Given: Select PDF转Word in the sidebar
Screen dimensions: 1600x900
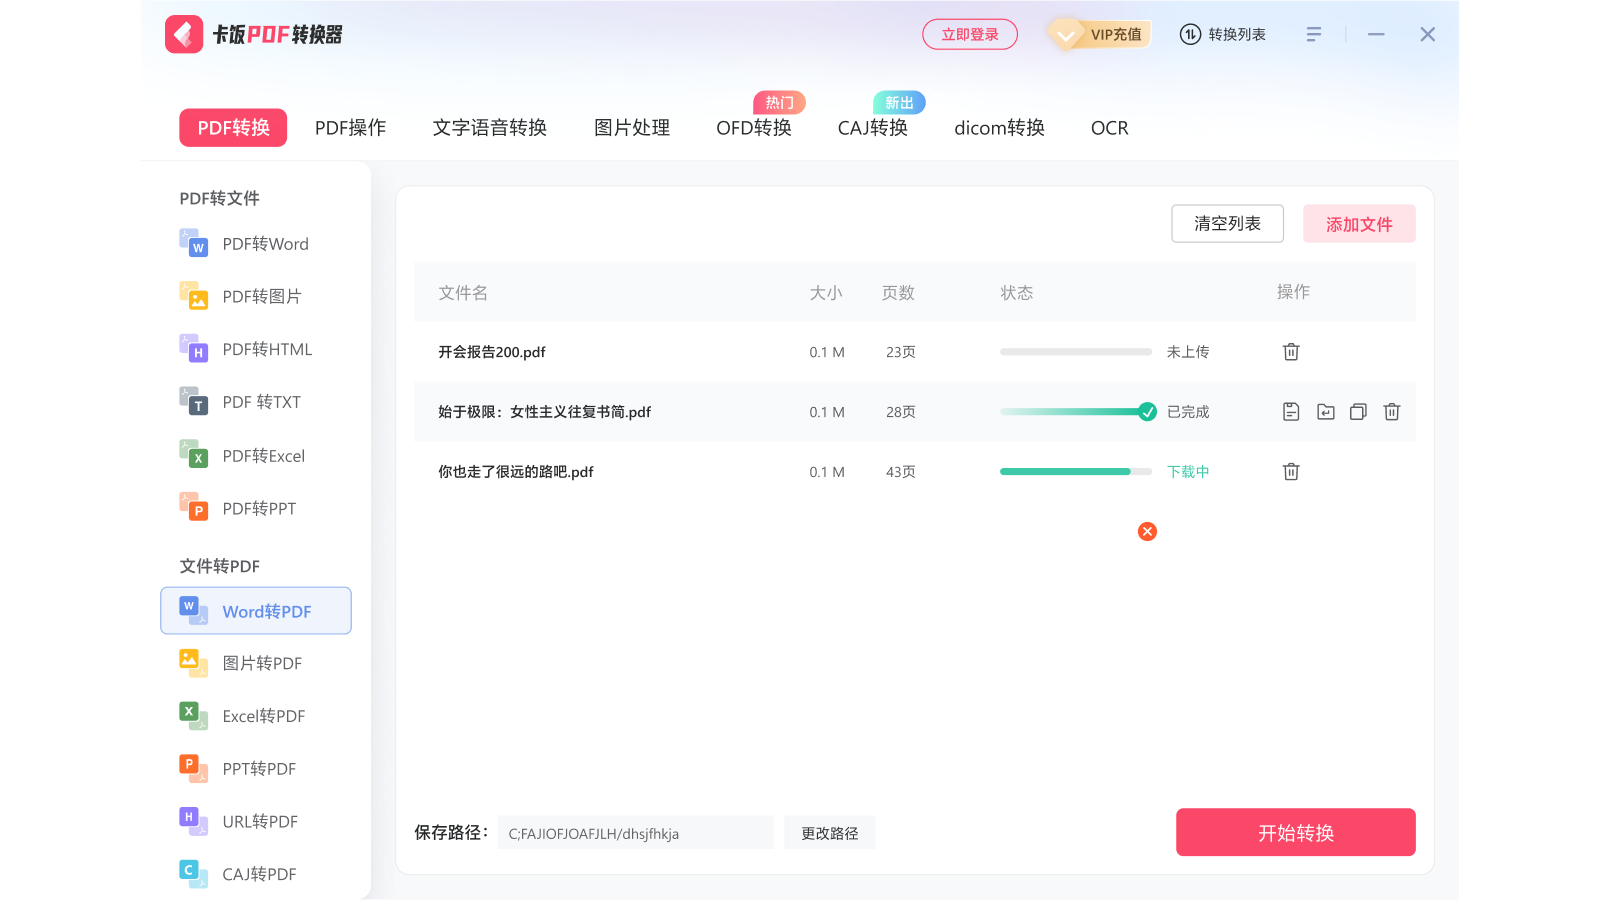Looking at the screenshot, I should pos(265,243).
